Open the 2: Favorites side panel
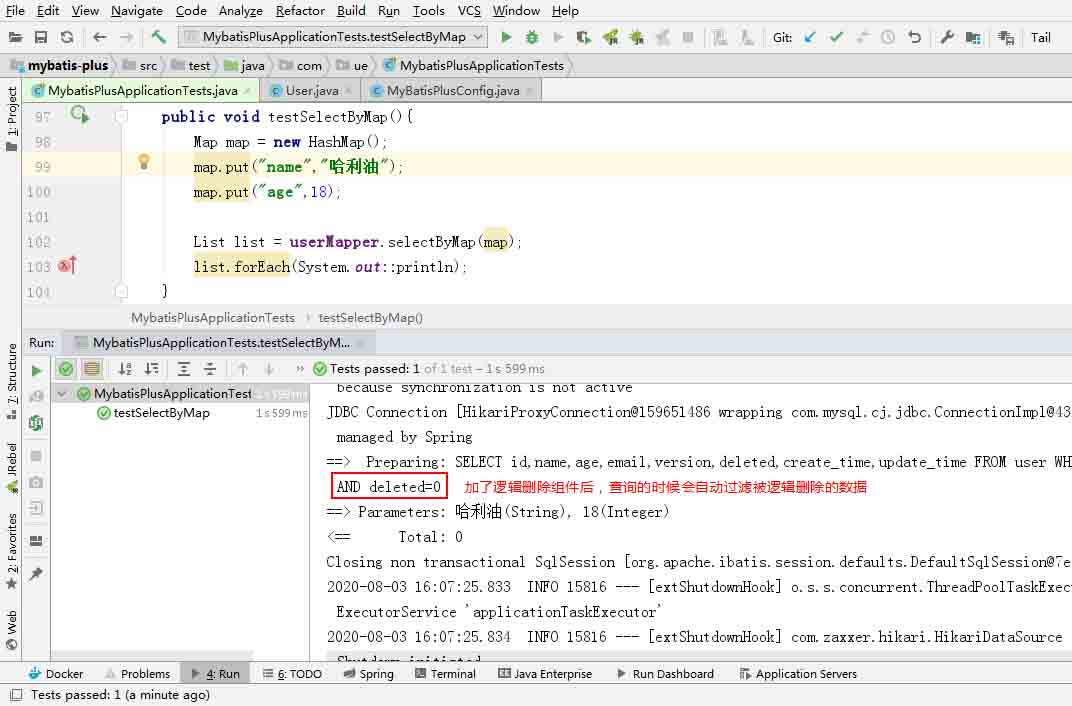This screenshot has height=706, width=1072. click(12, 551)
